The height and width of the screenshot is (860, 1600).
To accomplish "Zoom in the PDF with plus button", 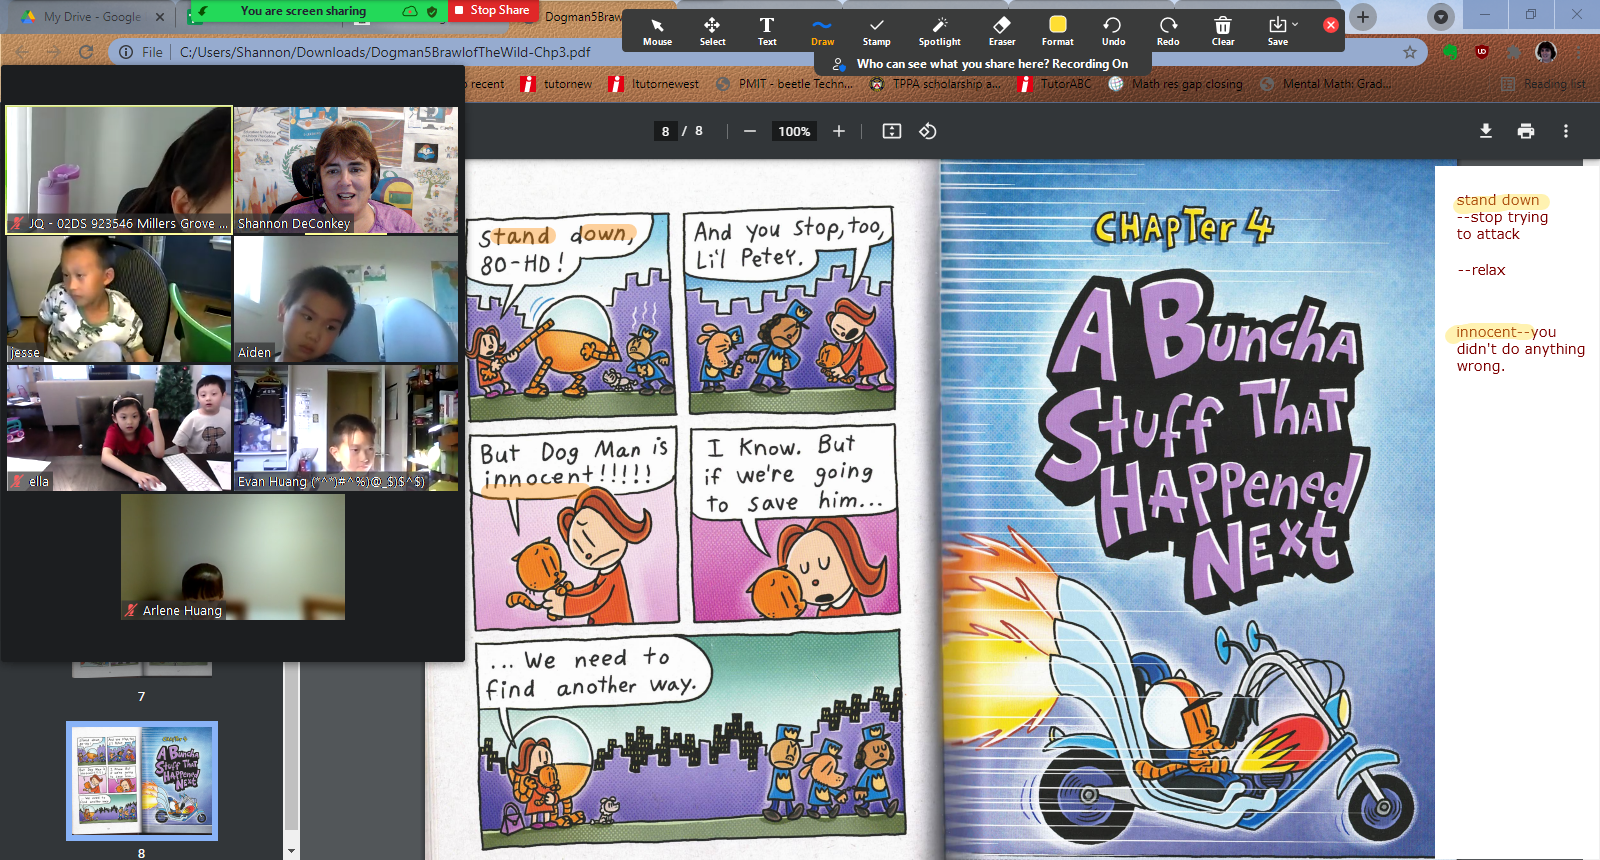I will (x=839, y=131).
